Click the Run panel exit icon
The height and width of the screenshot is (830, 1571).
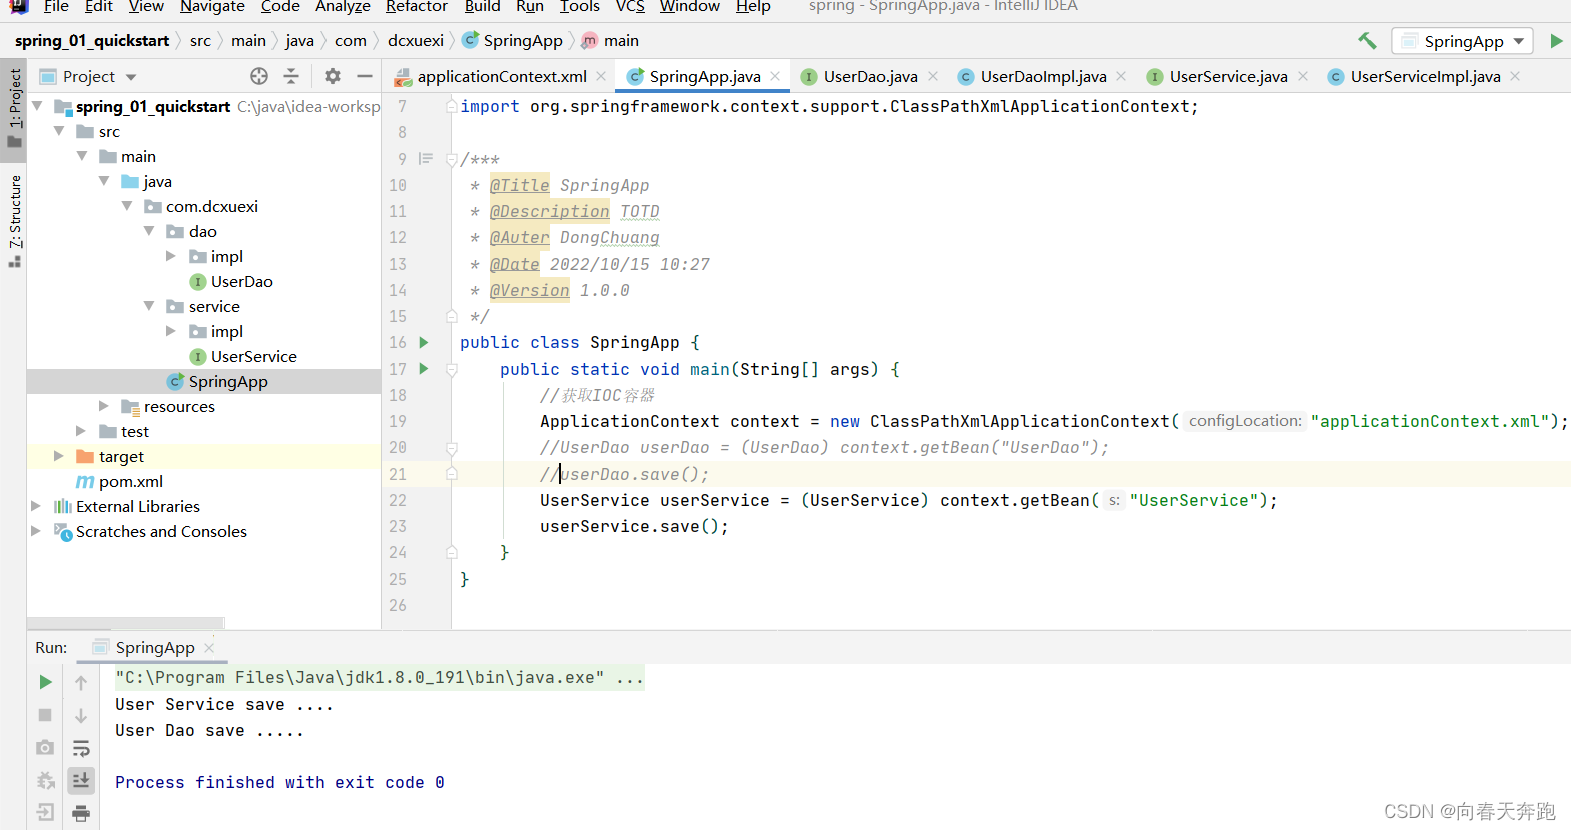[45, 812]
